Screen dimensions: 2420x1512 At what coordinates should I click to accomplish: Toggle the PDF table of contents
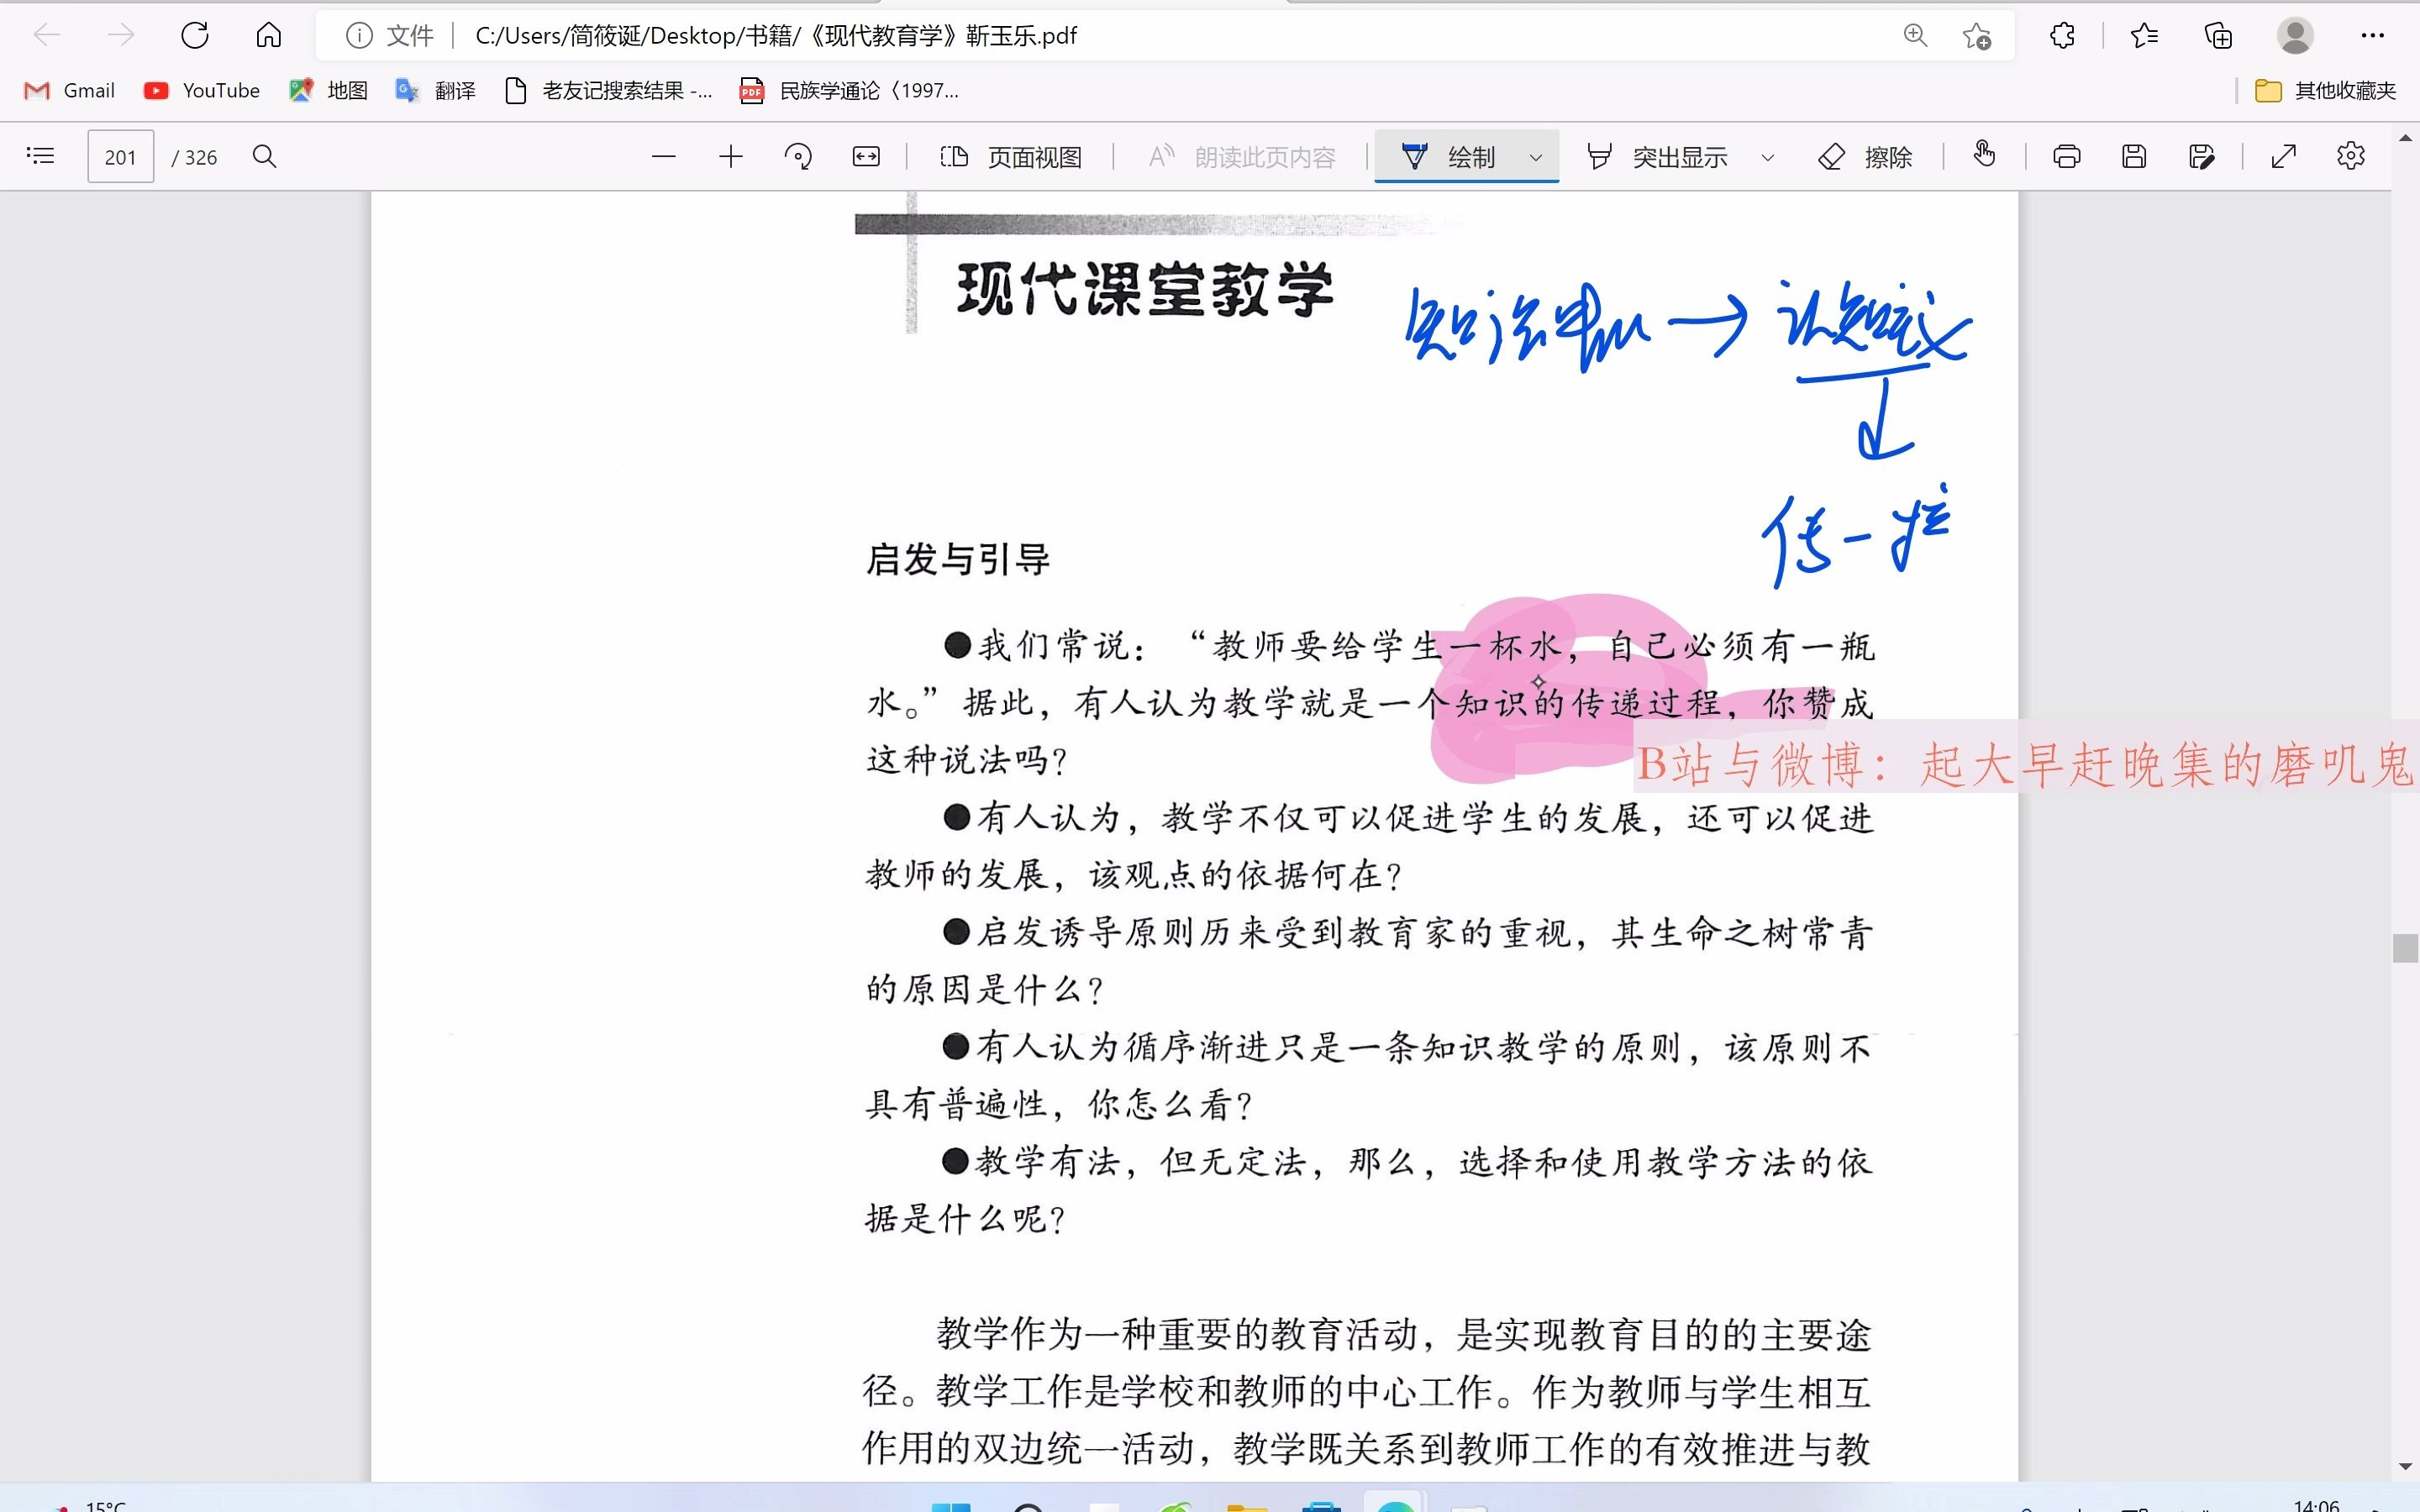pos(40,156)
